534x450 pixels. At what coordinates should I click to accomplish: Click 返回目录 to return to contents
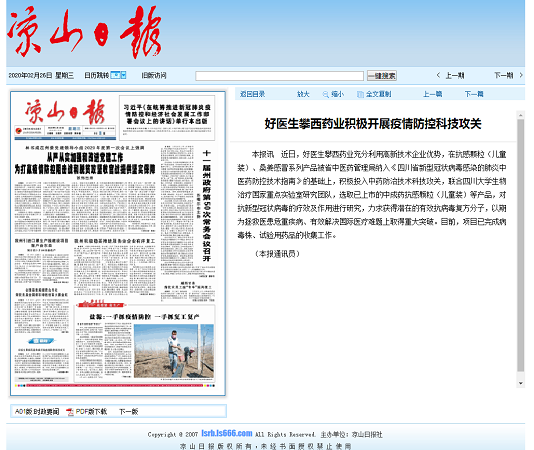pyautogui.click(x=252, y=94)
